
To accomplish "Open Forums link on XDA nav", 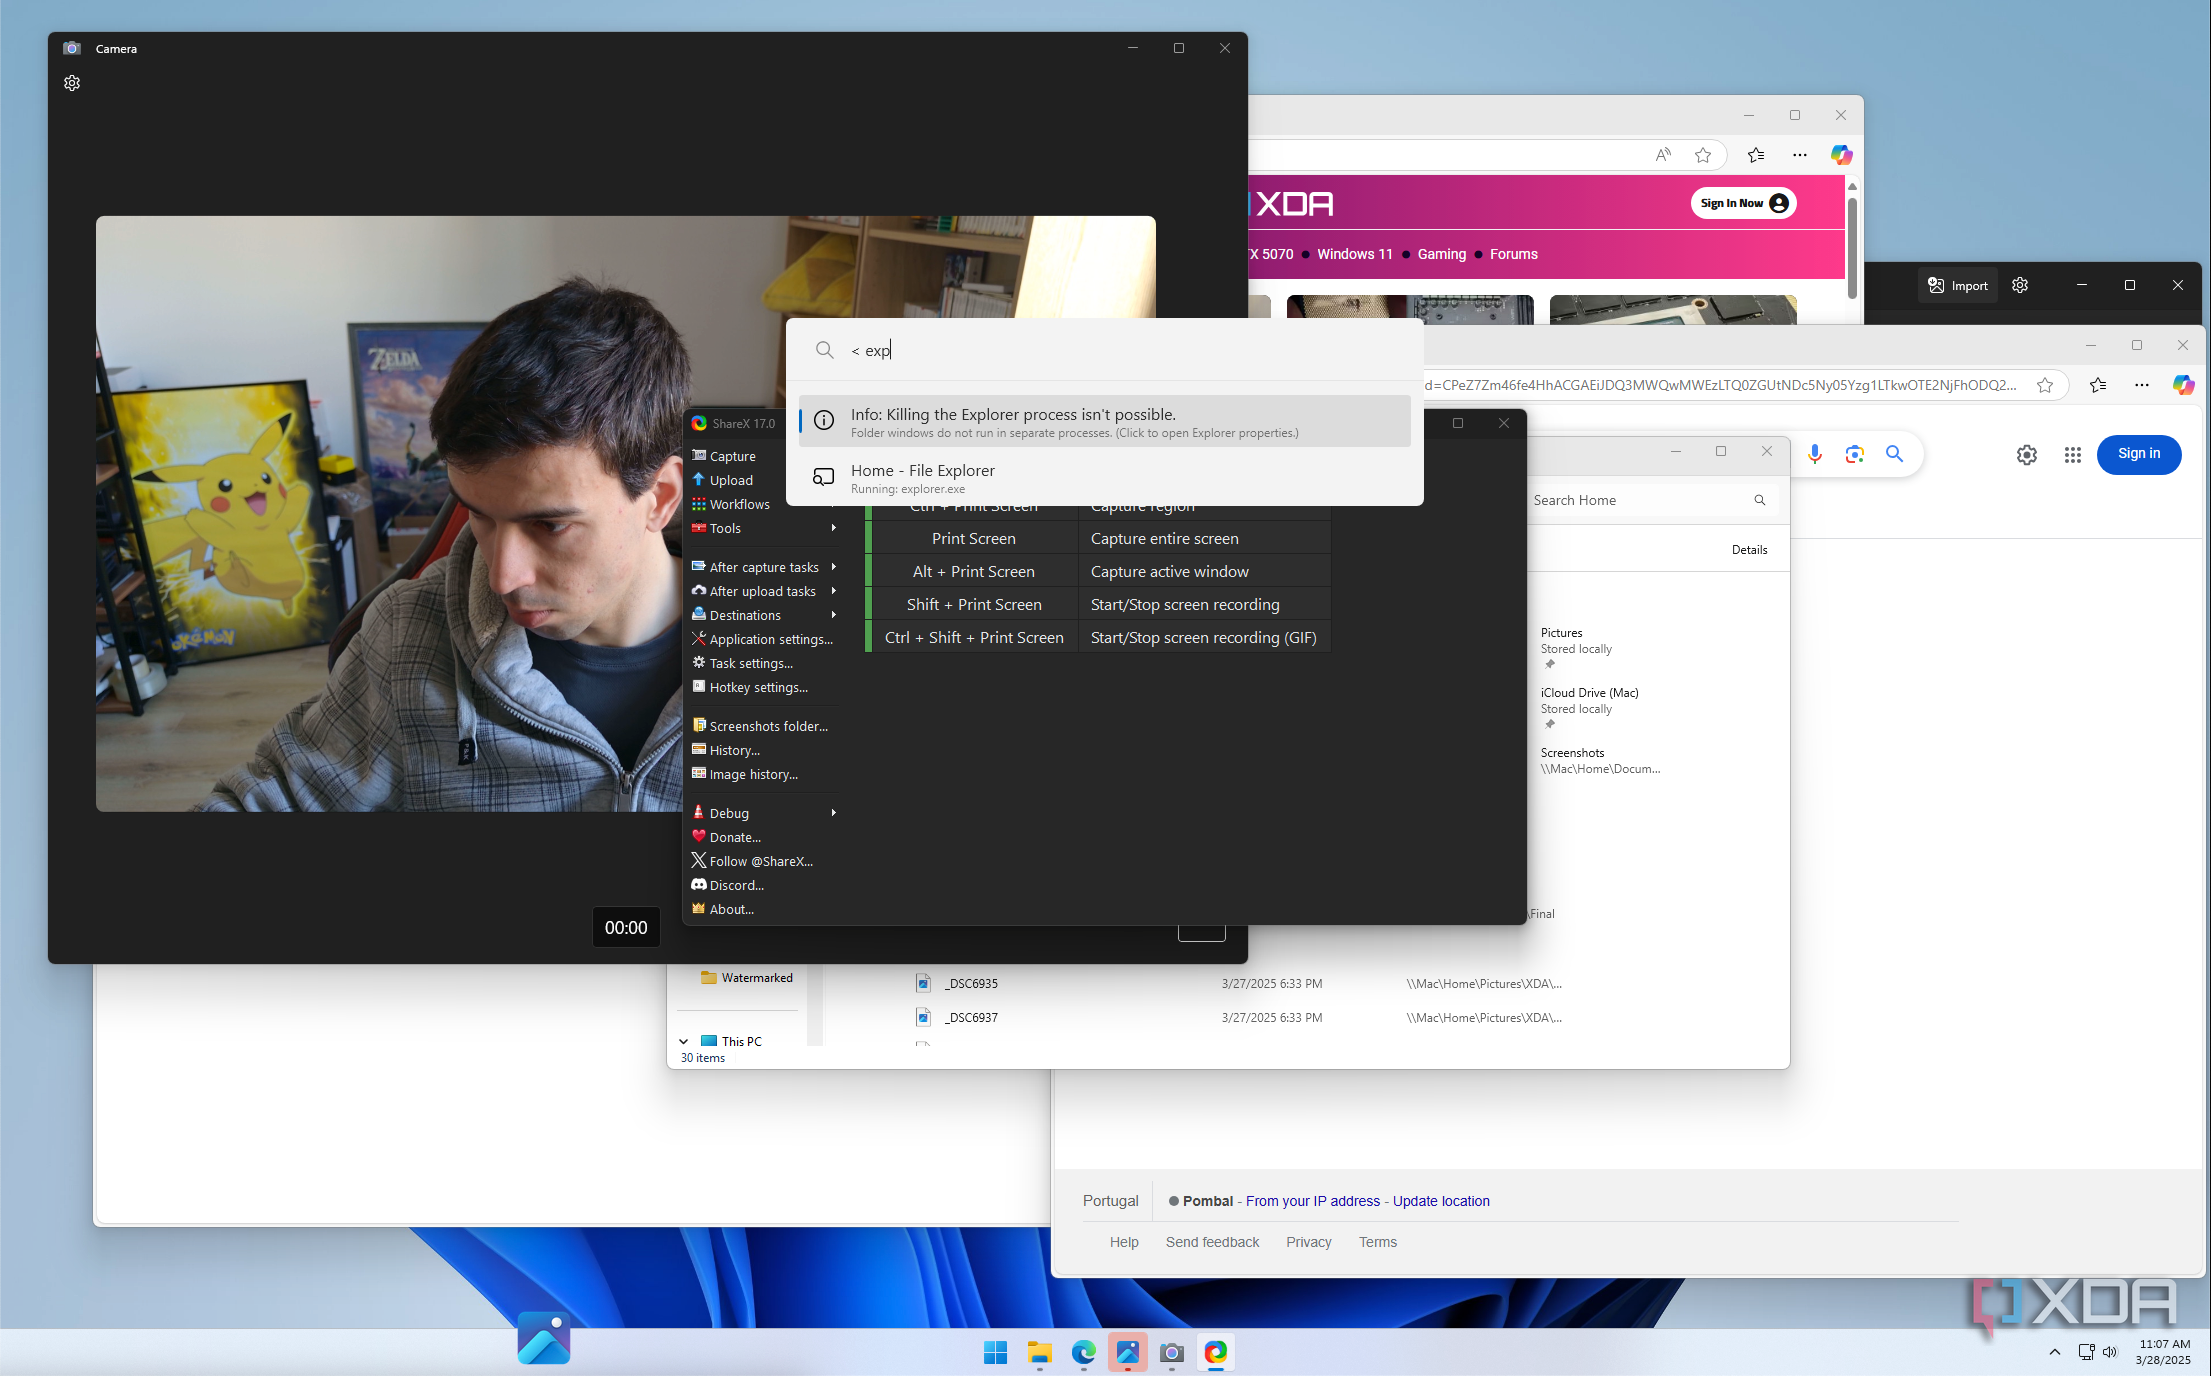I will [1513, 254].
